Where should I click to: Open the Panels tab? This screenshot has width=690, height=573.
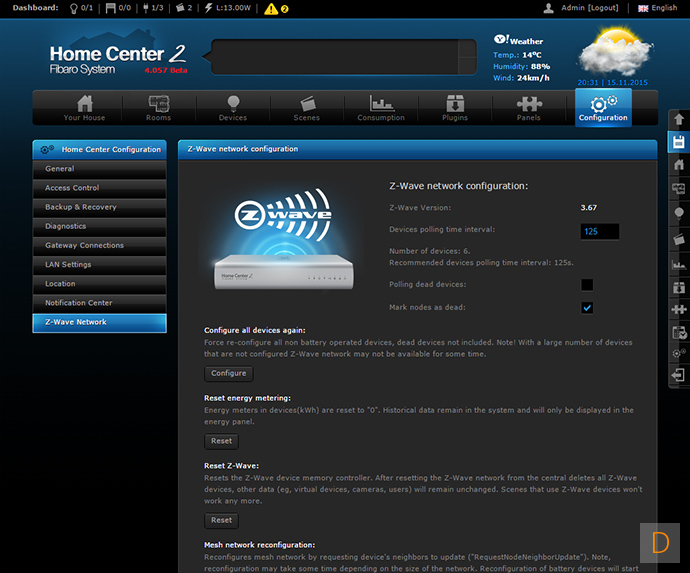click(x=529, y=108)
